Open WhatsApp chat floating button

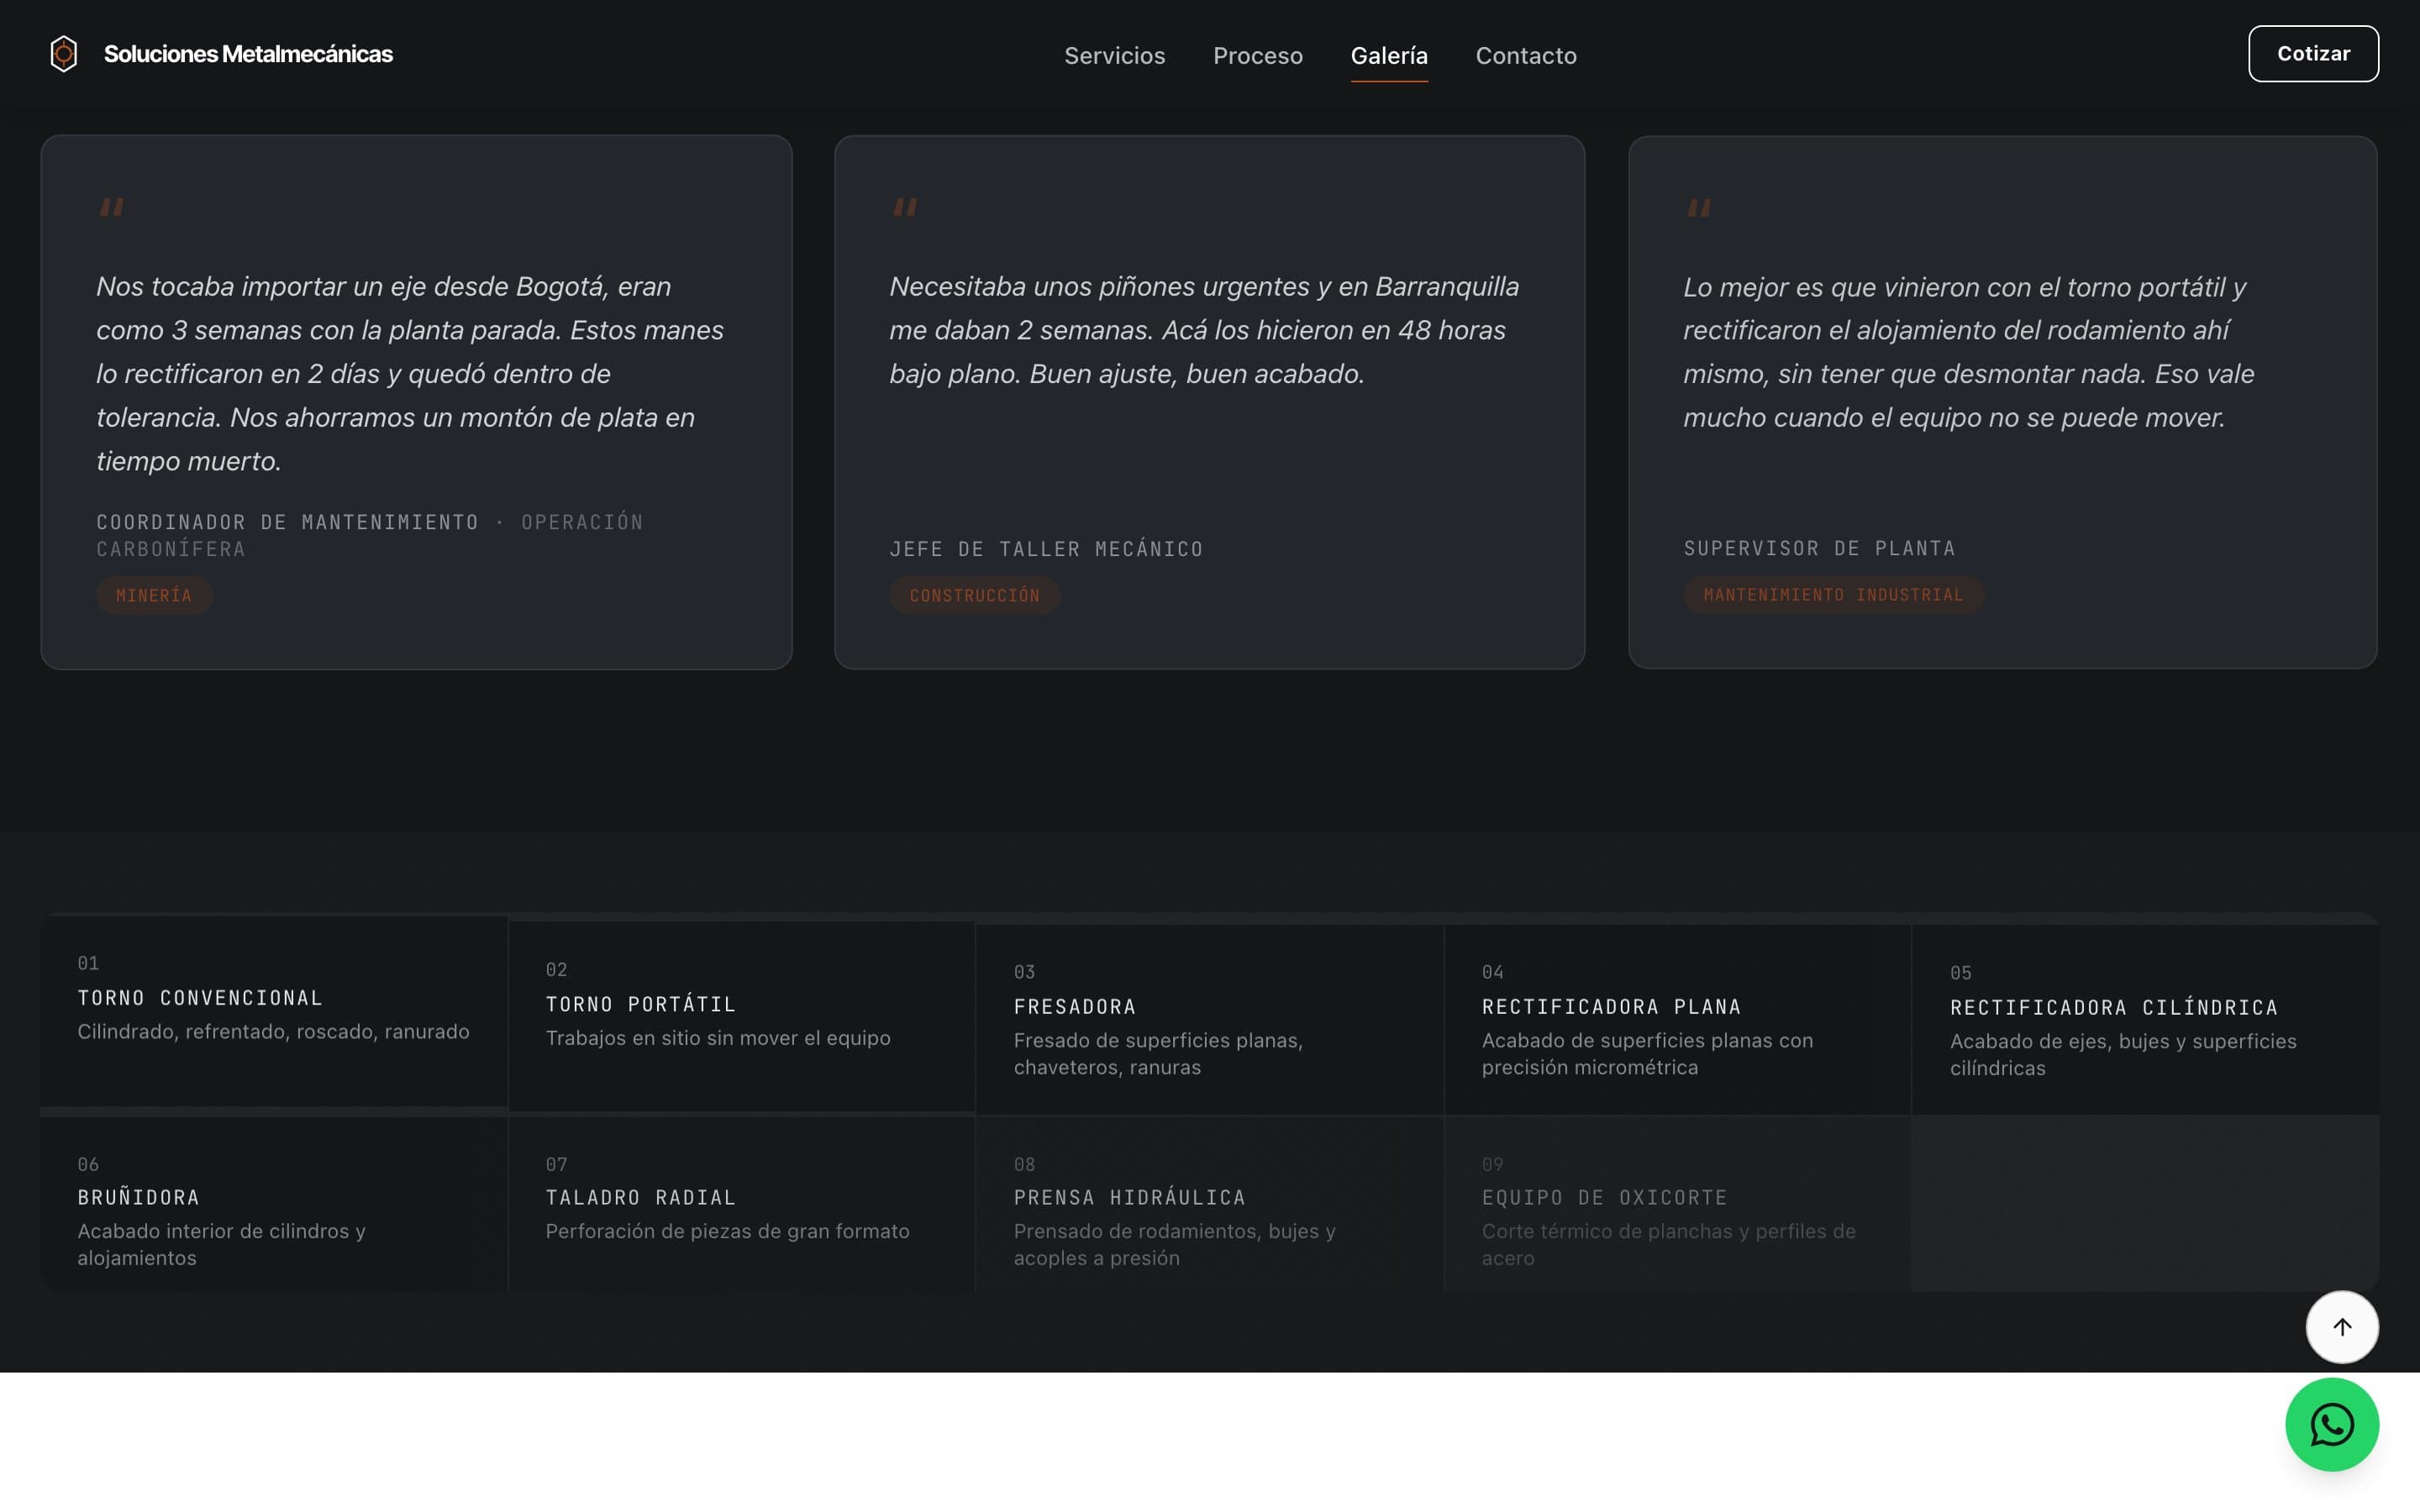pyautogui.click(x=2331, y=1424)
